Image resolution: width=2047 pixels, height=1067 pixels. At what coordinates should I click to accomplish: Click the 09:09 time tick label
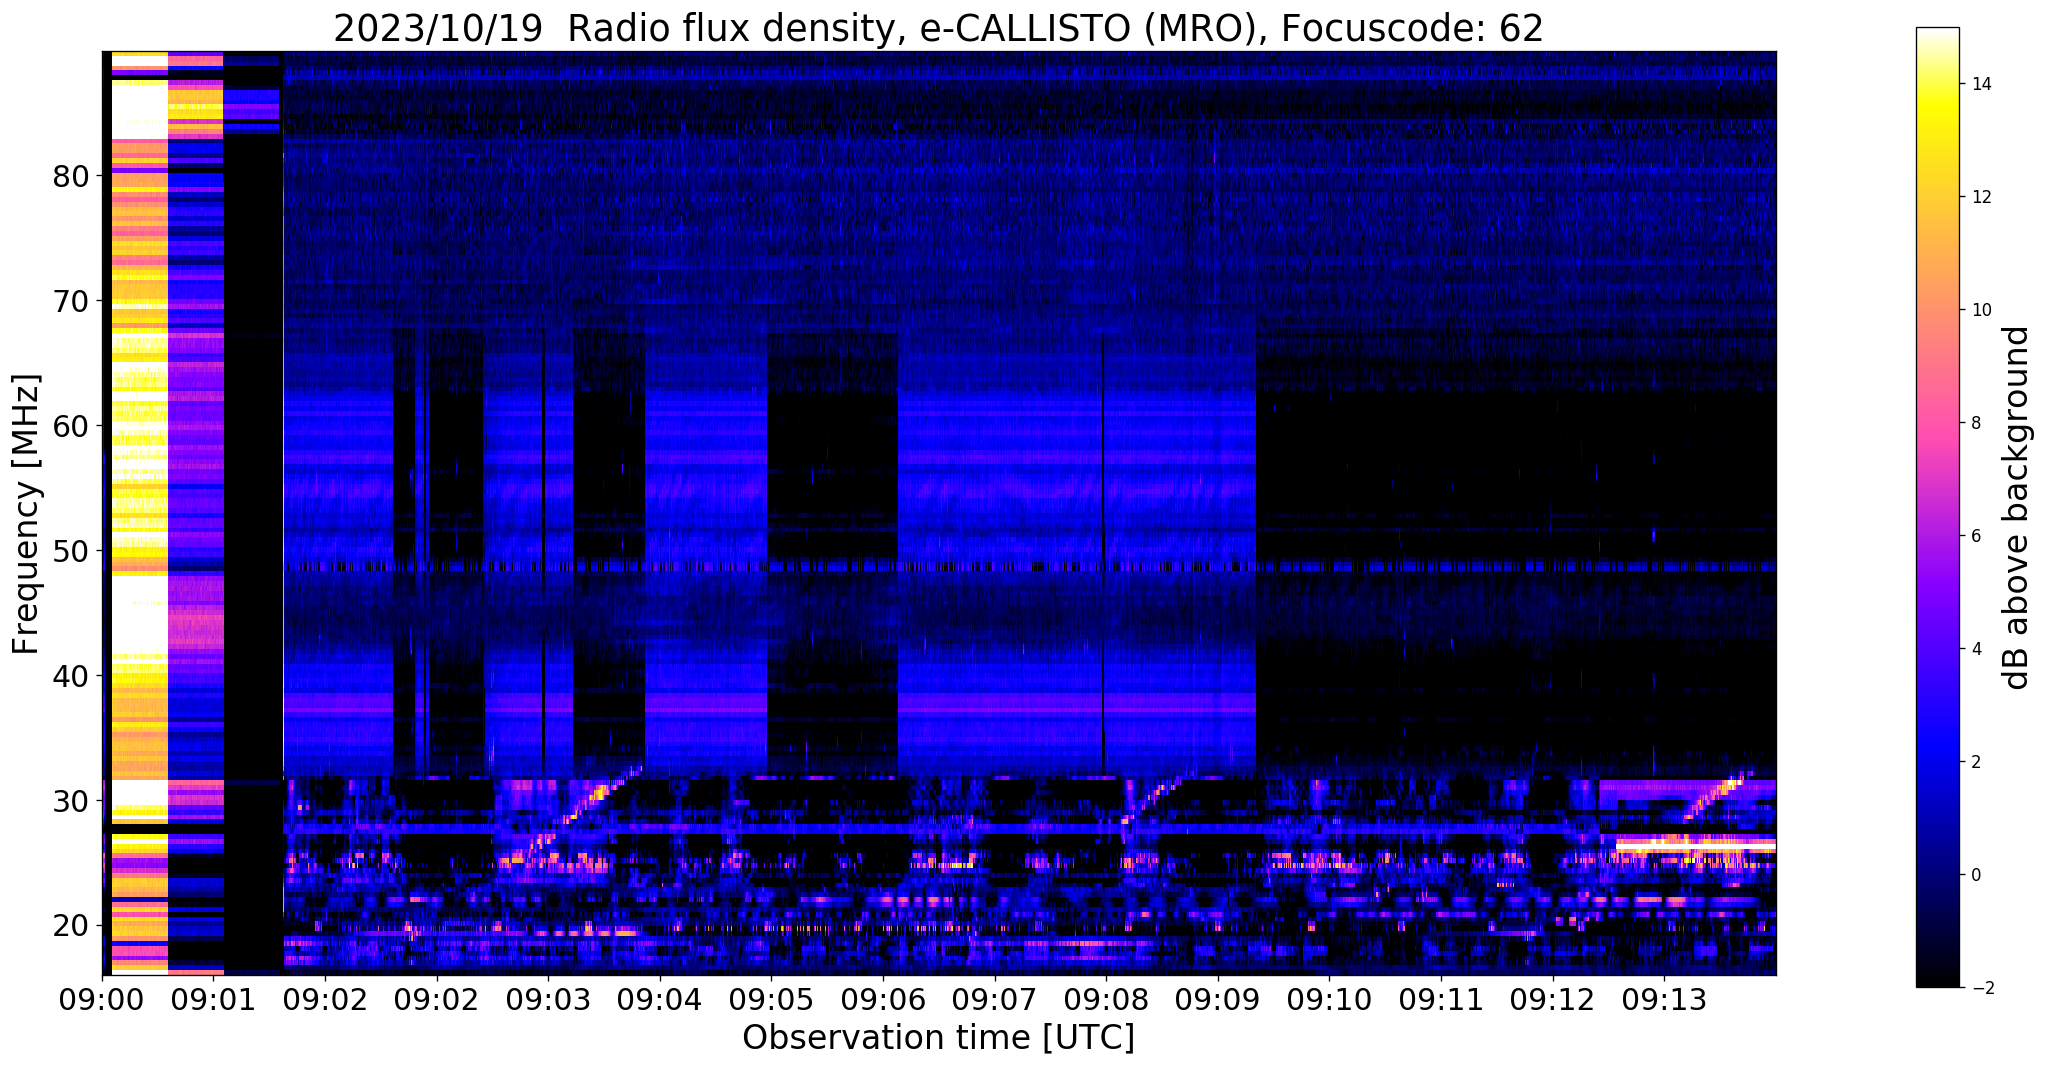1217,1000
